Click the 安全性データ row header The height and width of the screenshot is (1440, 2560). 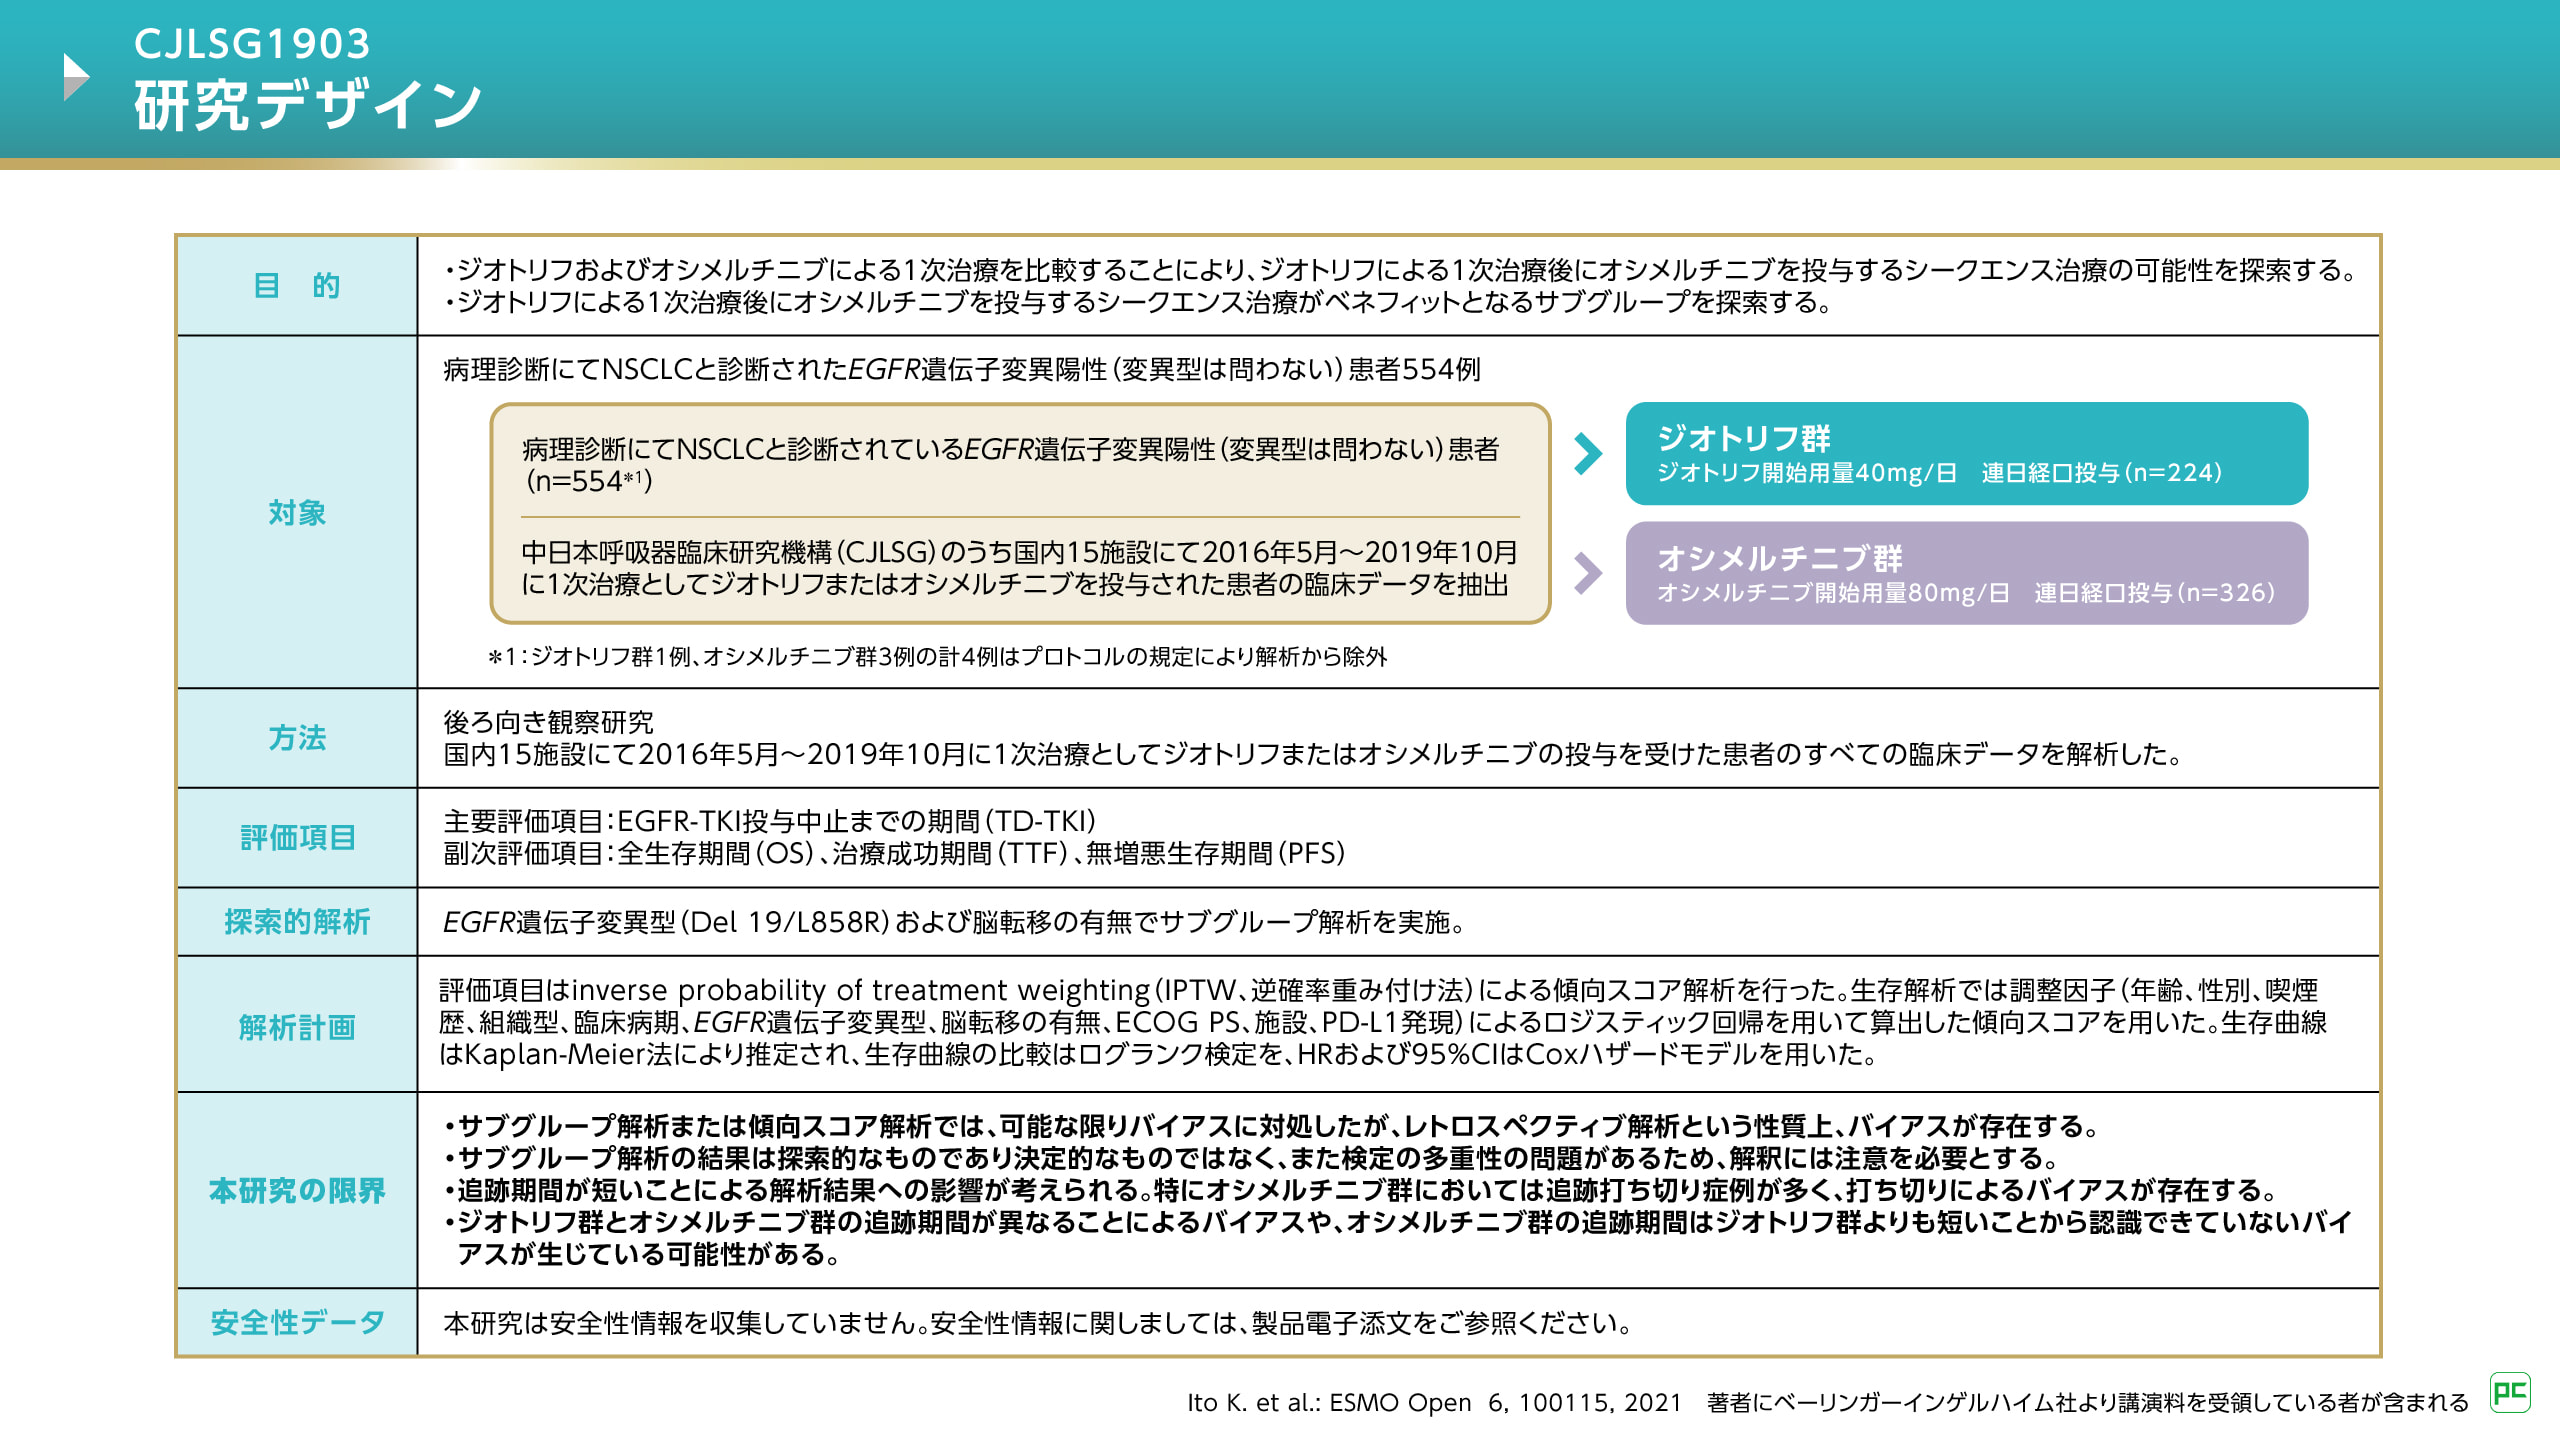click(x=297, y=1322)
